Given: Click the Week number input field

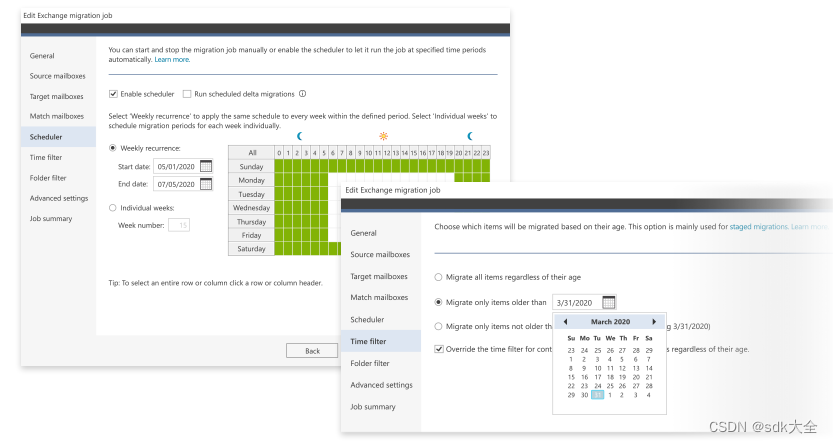Looking at the screenshot, I should coord(179,225).
